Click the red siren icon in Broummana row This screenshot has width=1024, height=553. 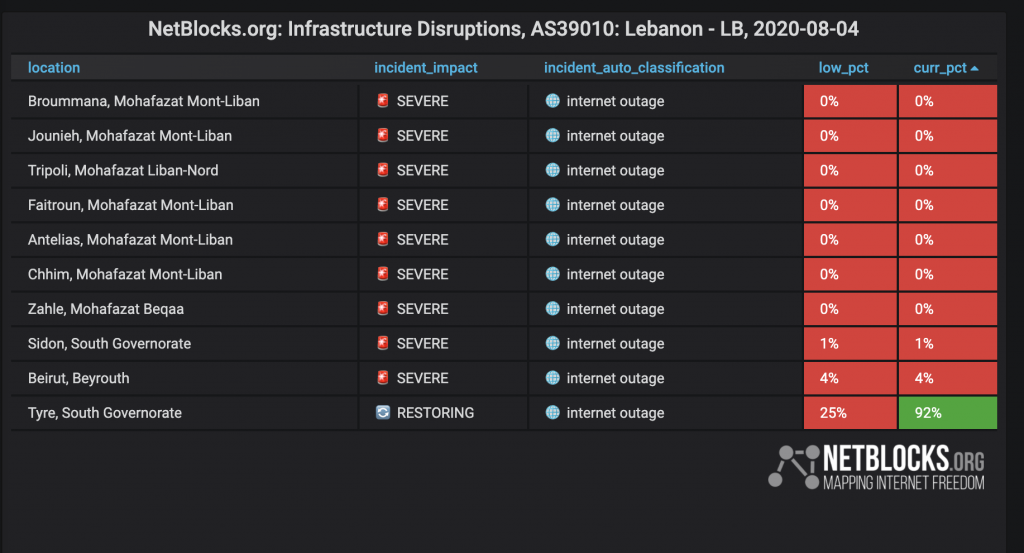[x=383, y=101]
